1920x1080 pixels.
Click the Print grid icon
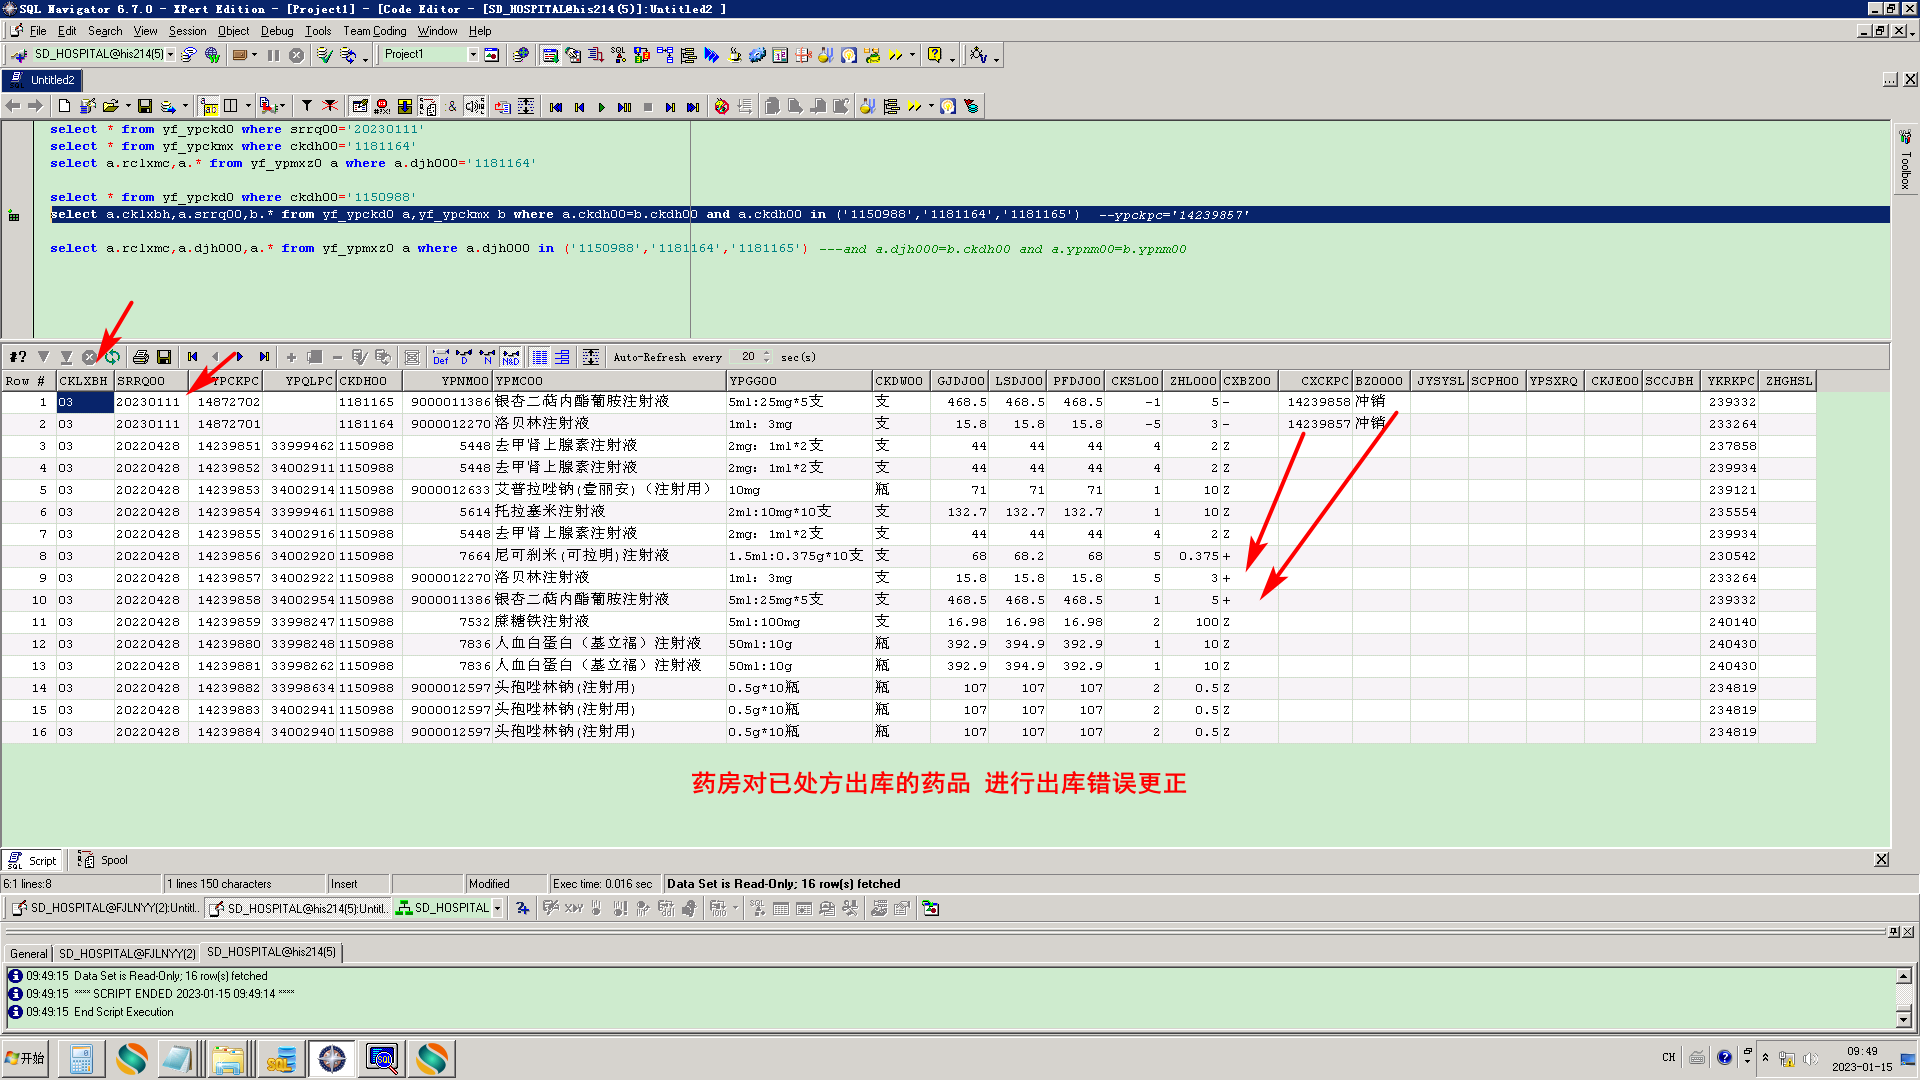tap(141, 357)
